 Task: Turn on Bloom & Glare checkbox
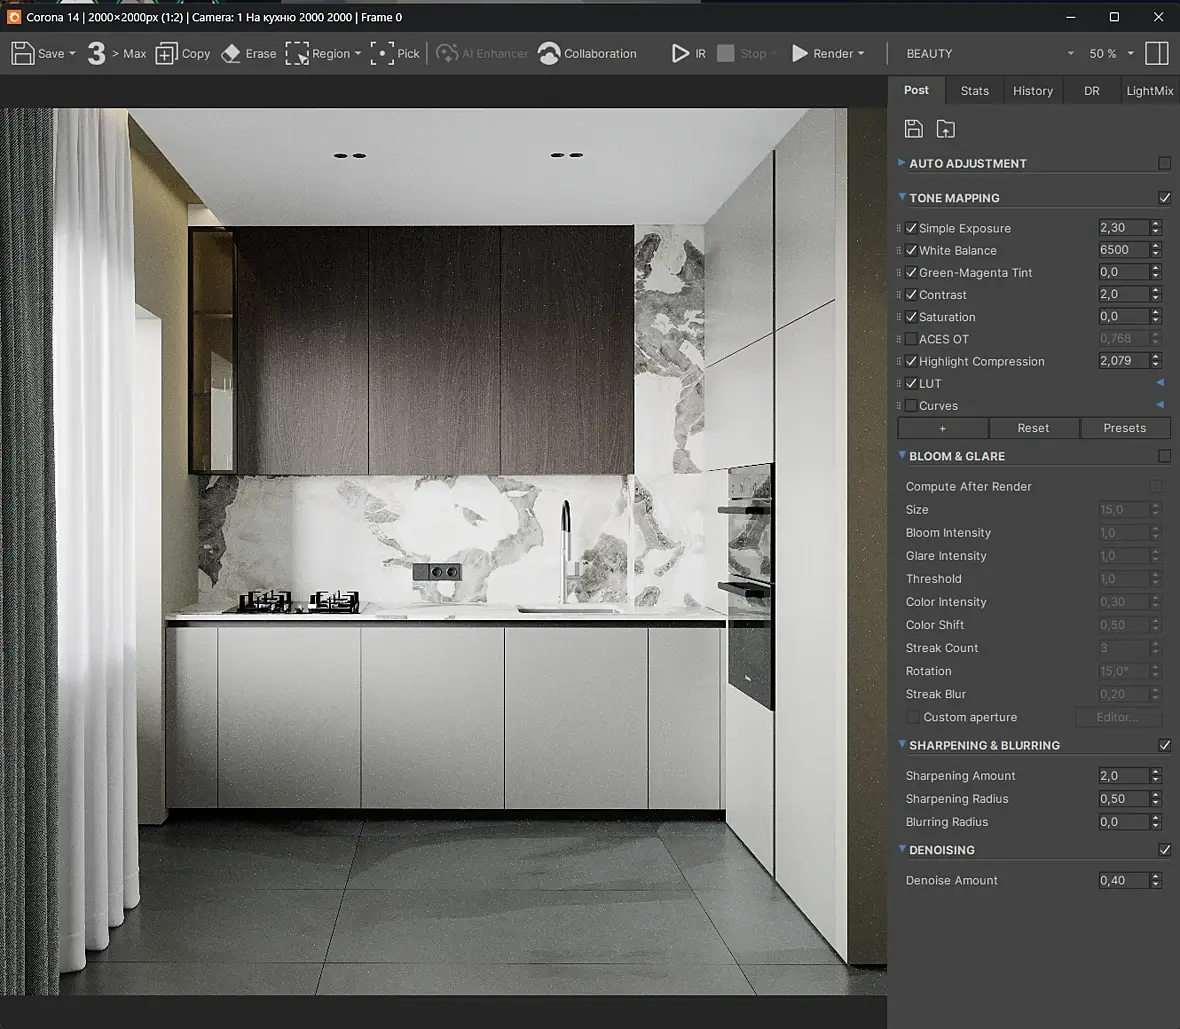(x=1164, y=456)
